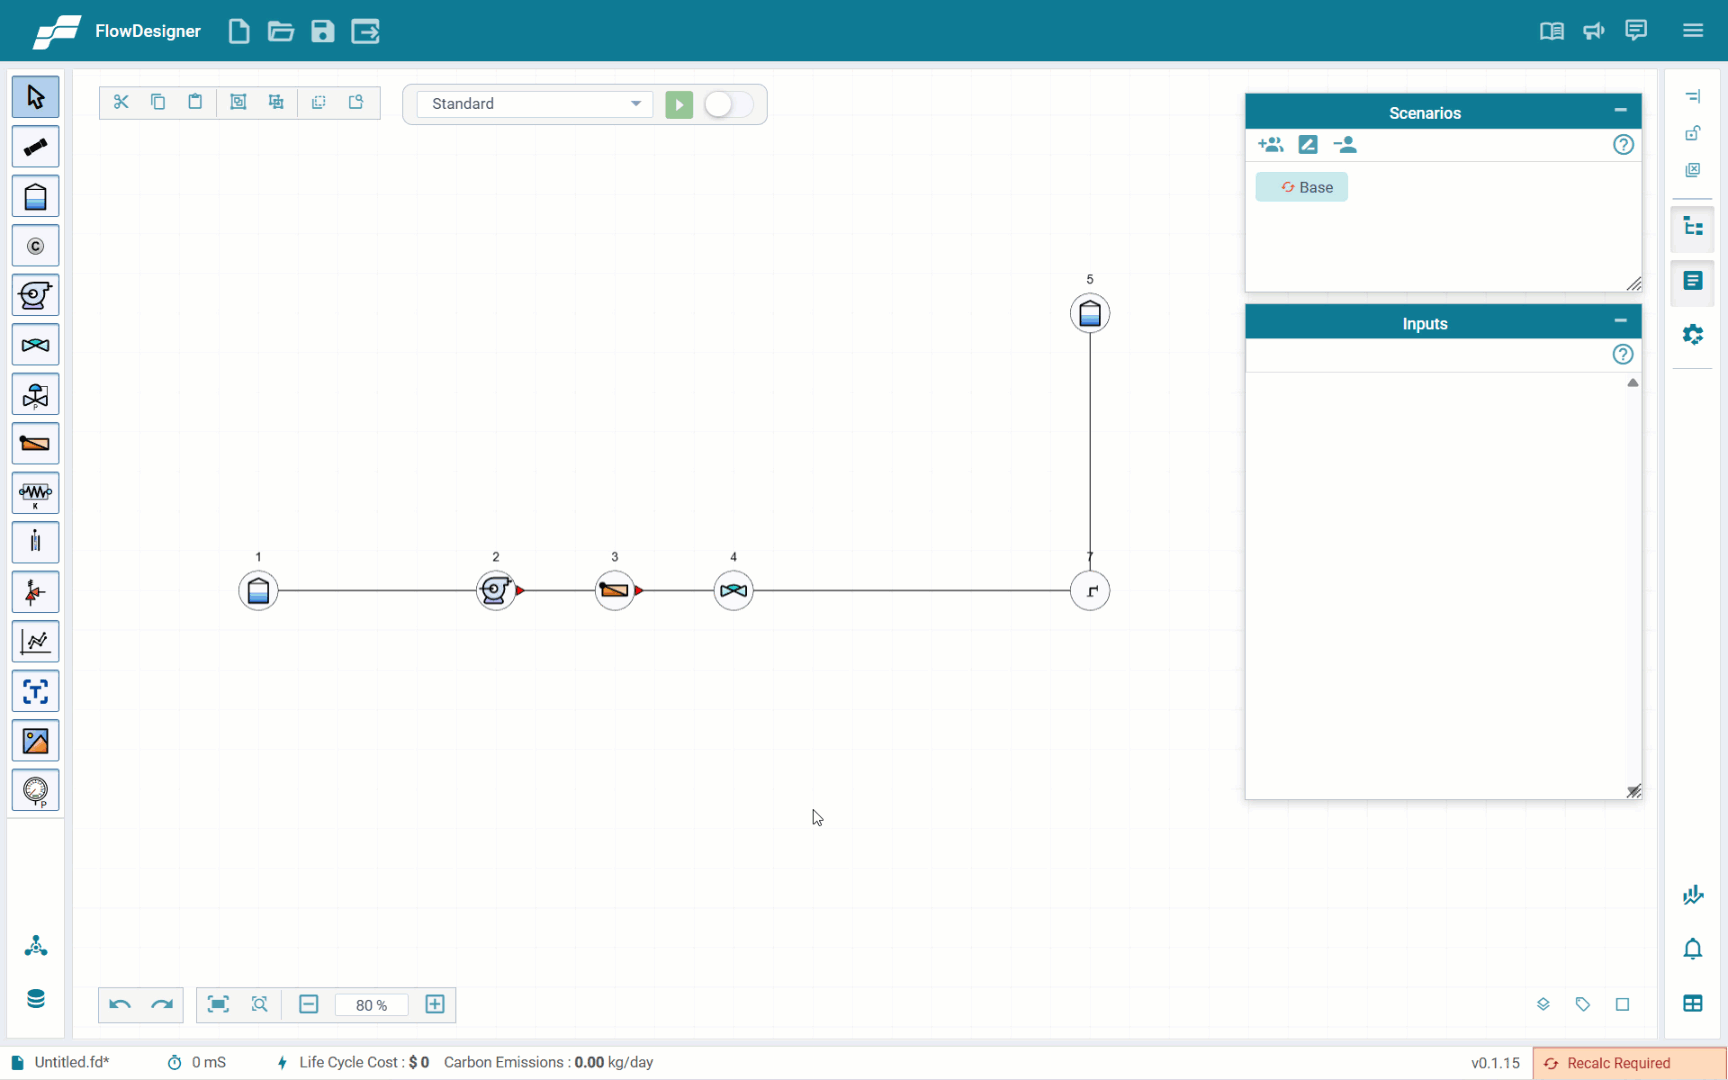Image resolution: width=1728 pixels, height=1080 pixels.
Task: Select the text annotation tool
Action: click(x=35, y=692)
